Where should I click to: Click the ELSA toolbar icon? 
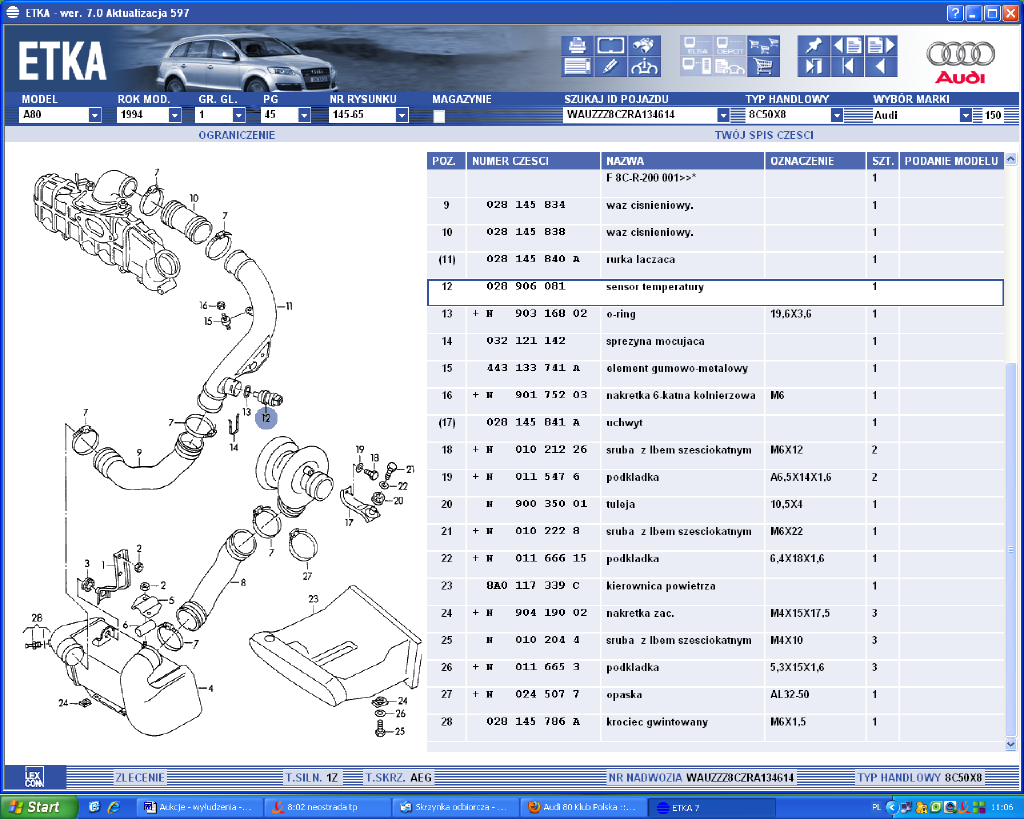click(696, 45)
